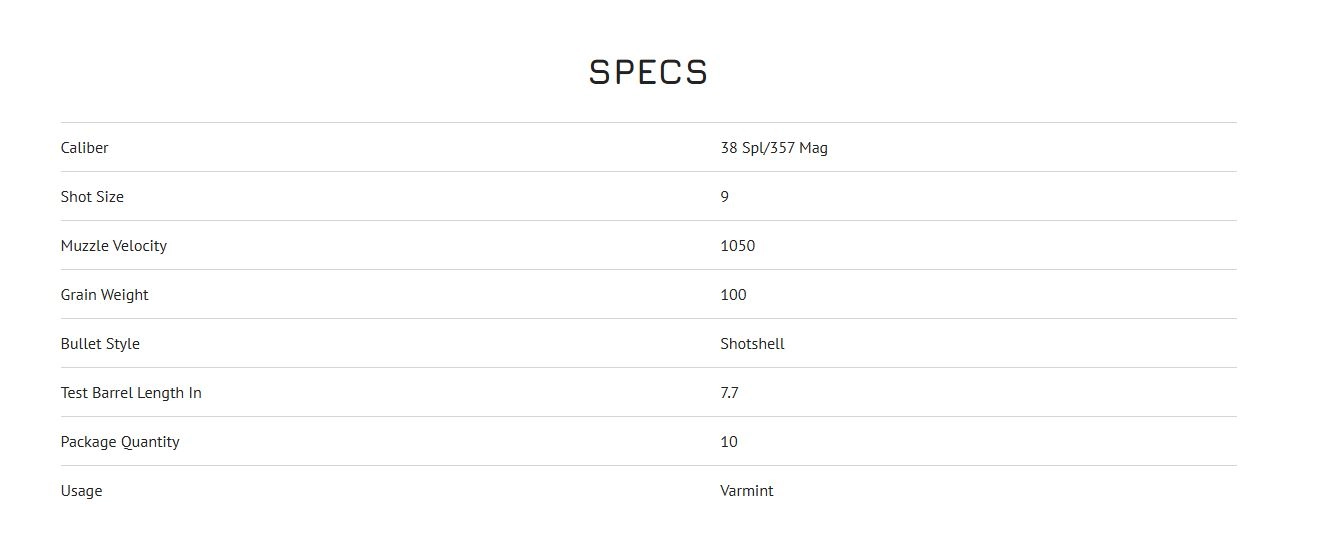This screenshot has height=537, width=1334.
Task: Click the Bullet Style label
Action: pyautogui.click(x=100, y=344)
